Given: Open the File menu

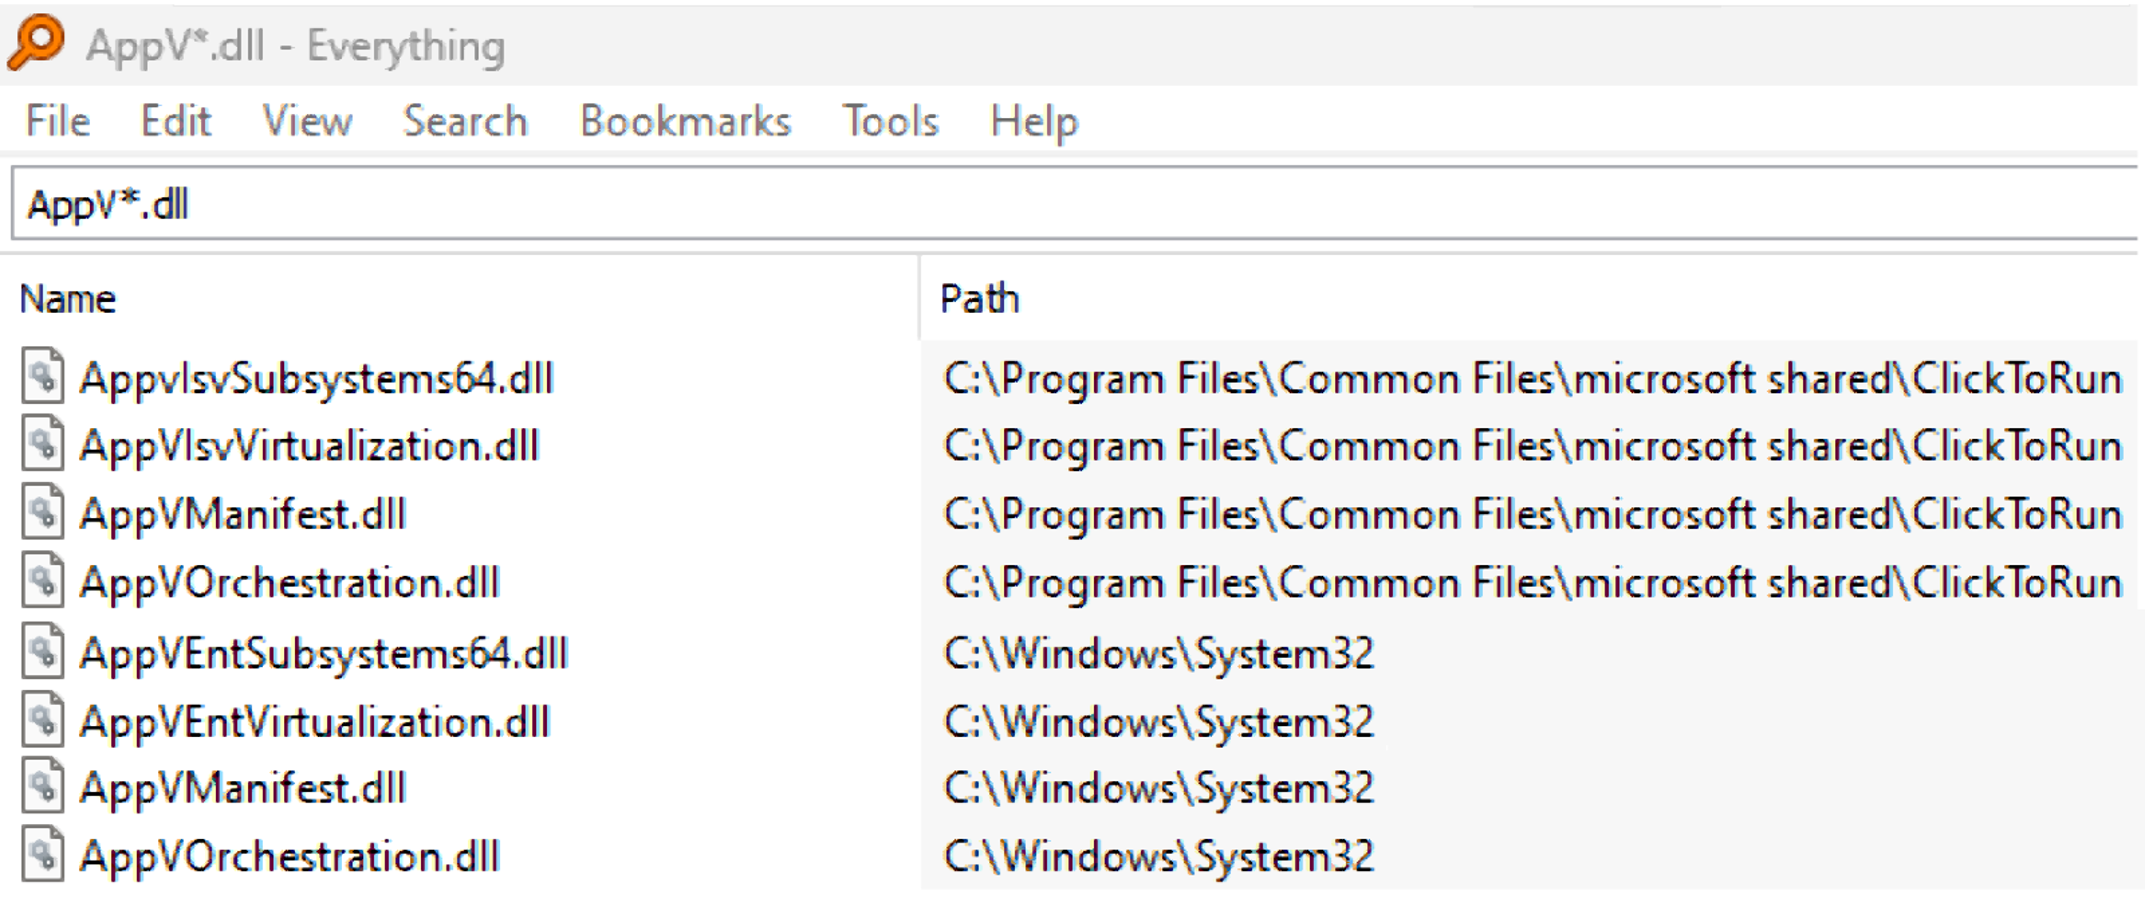Looking at the screenshot, I should (x=57, y=121).
